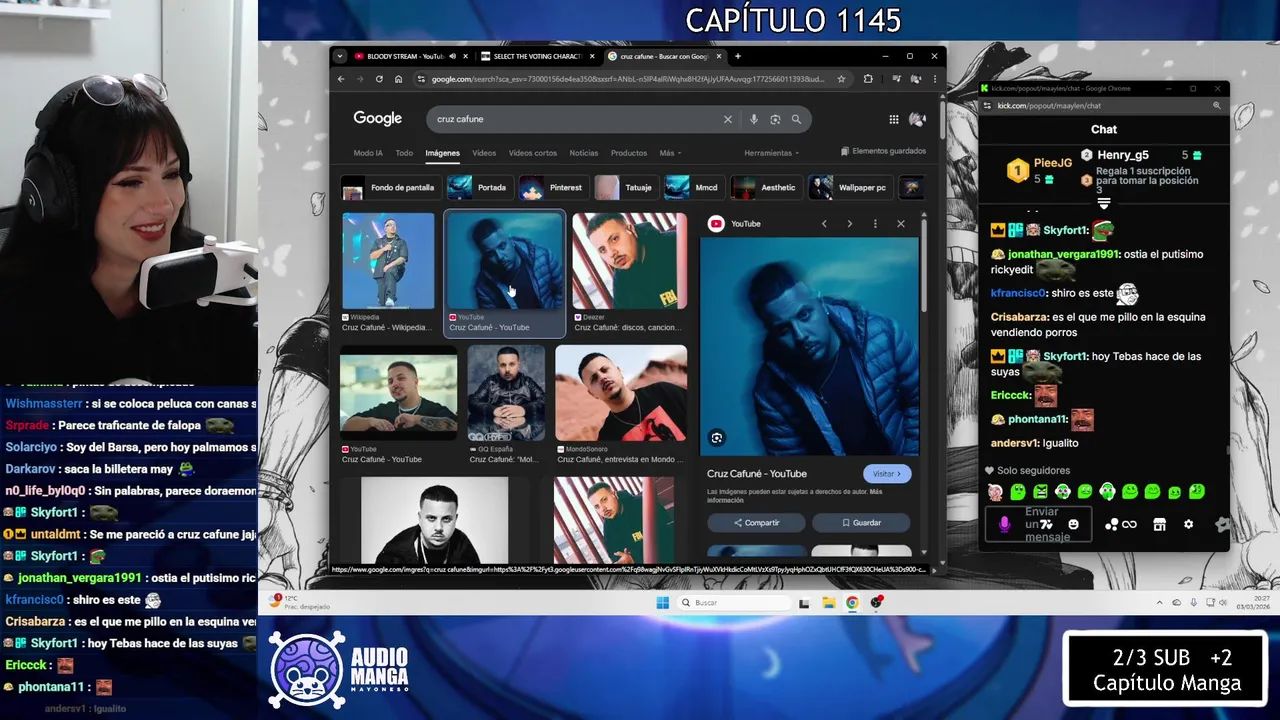
Task: Show previous image in preview panel
Action: [x=824, y=224]
